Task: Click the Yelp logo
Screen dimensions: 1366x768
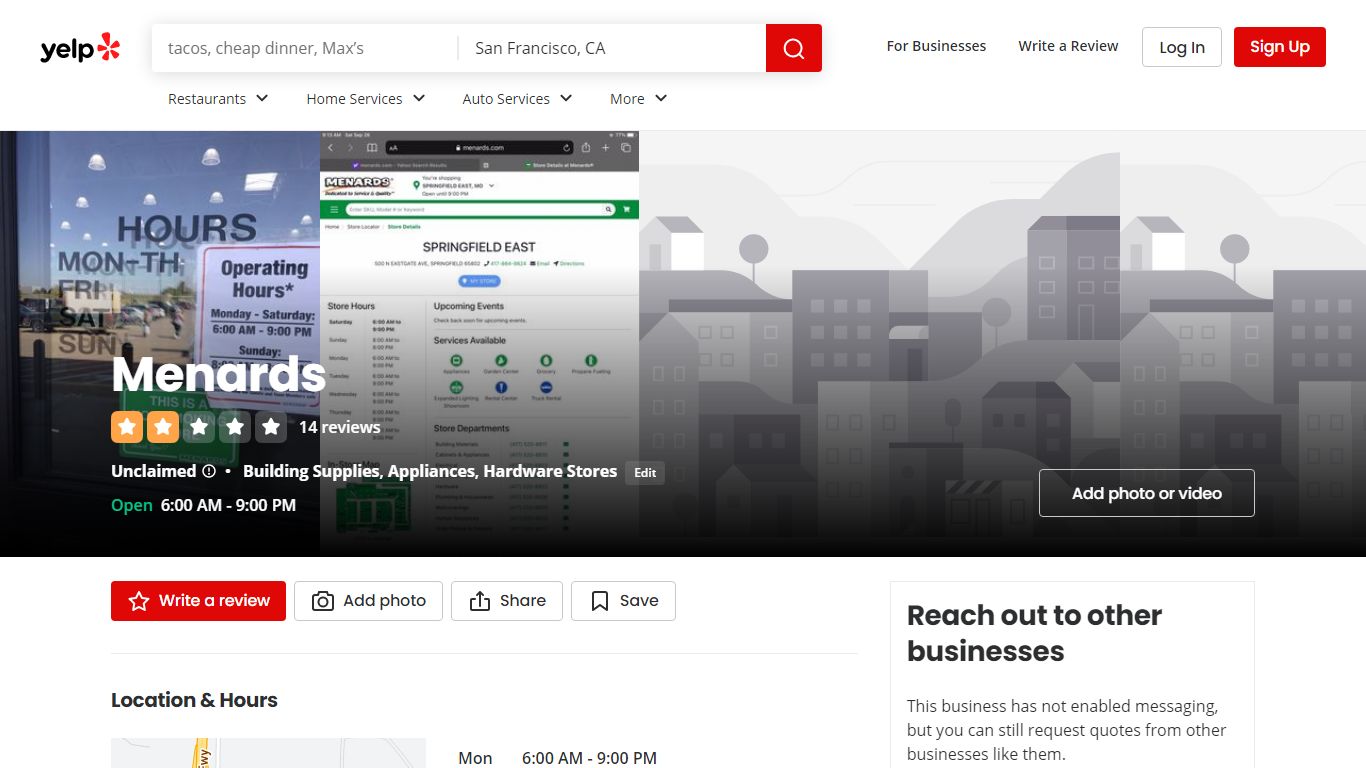Action: tap(80, 48)
